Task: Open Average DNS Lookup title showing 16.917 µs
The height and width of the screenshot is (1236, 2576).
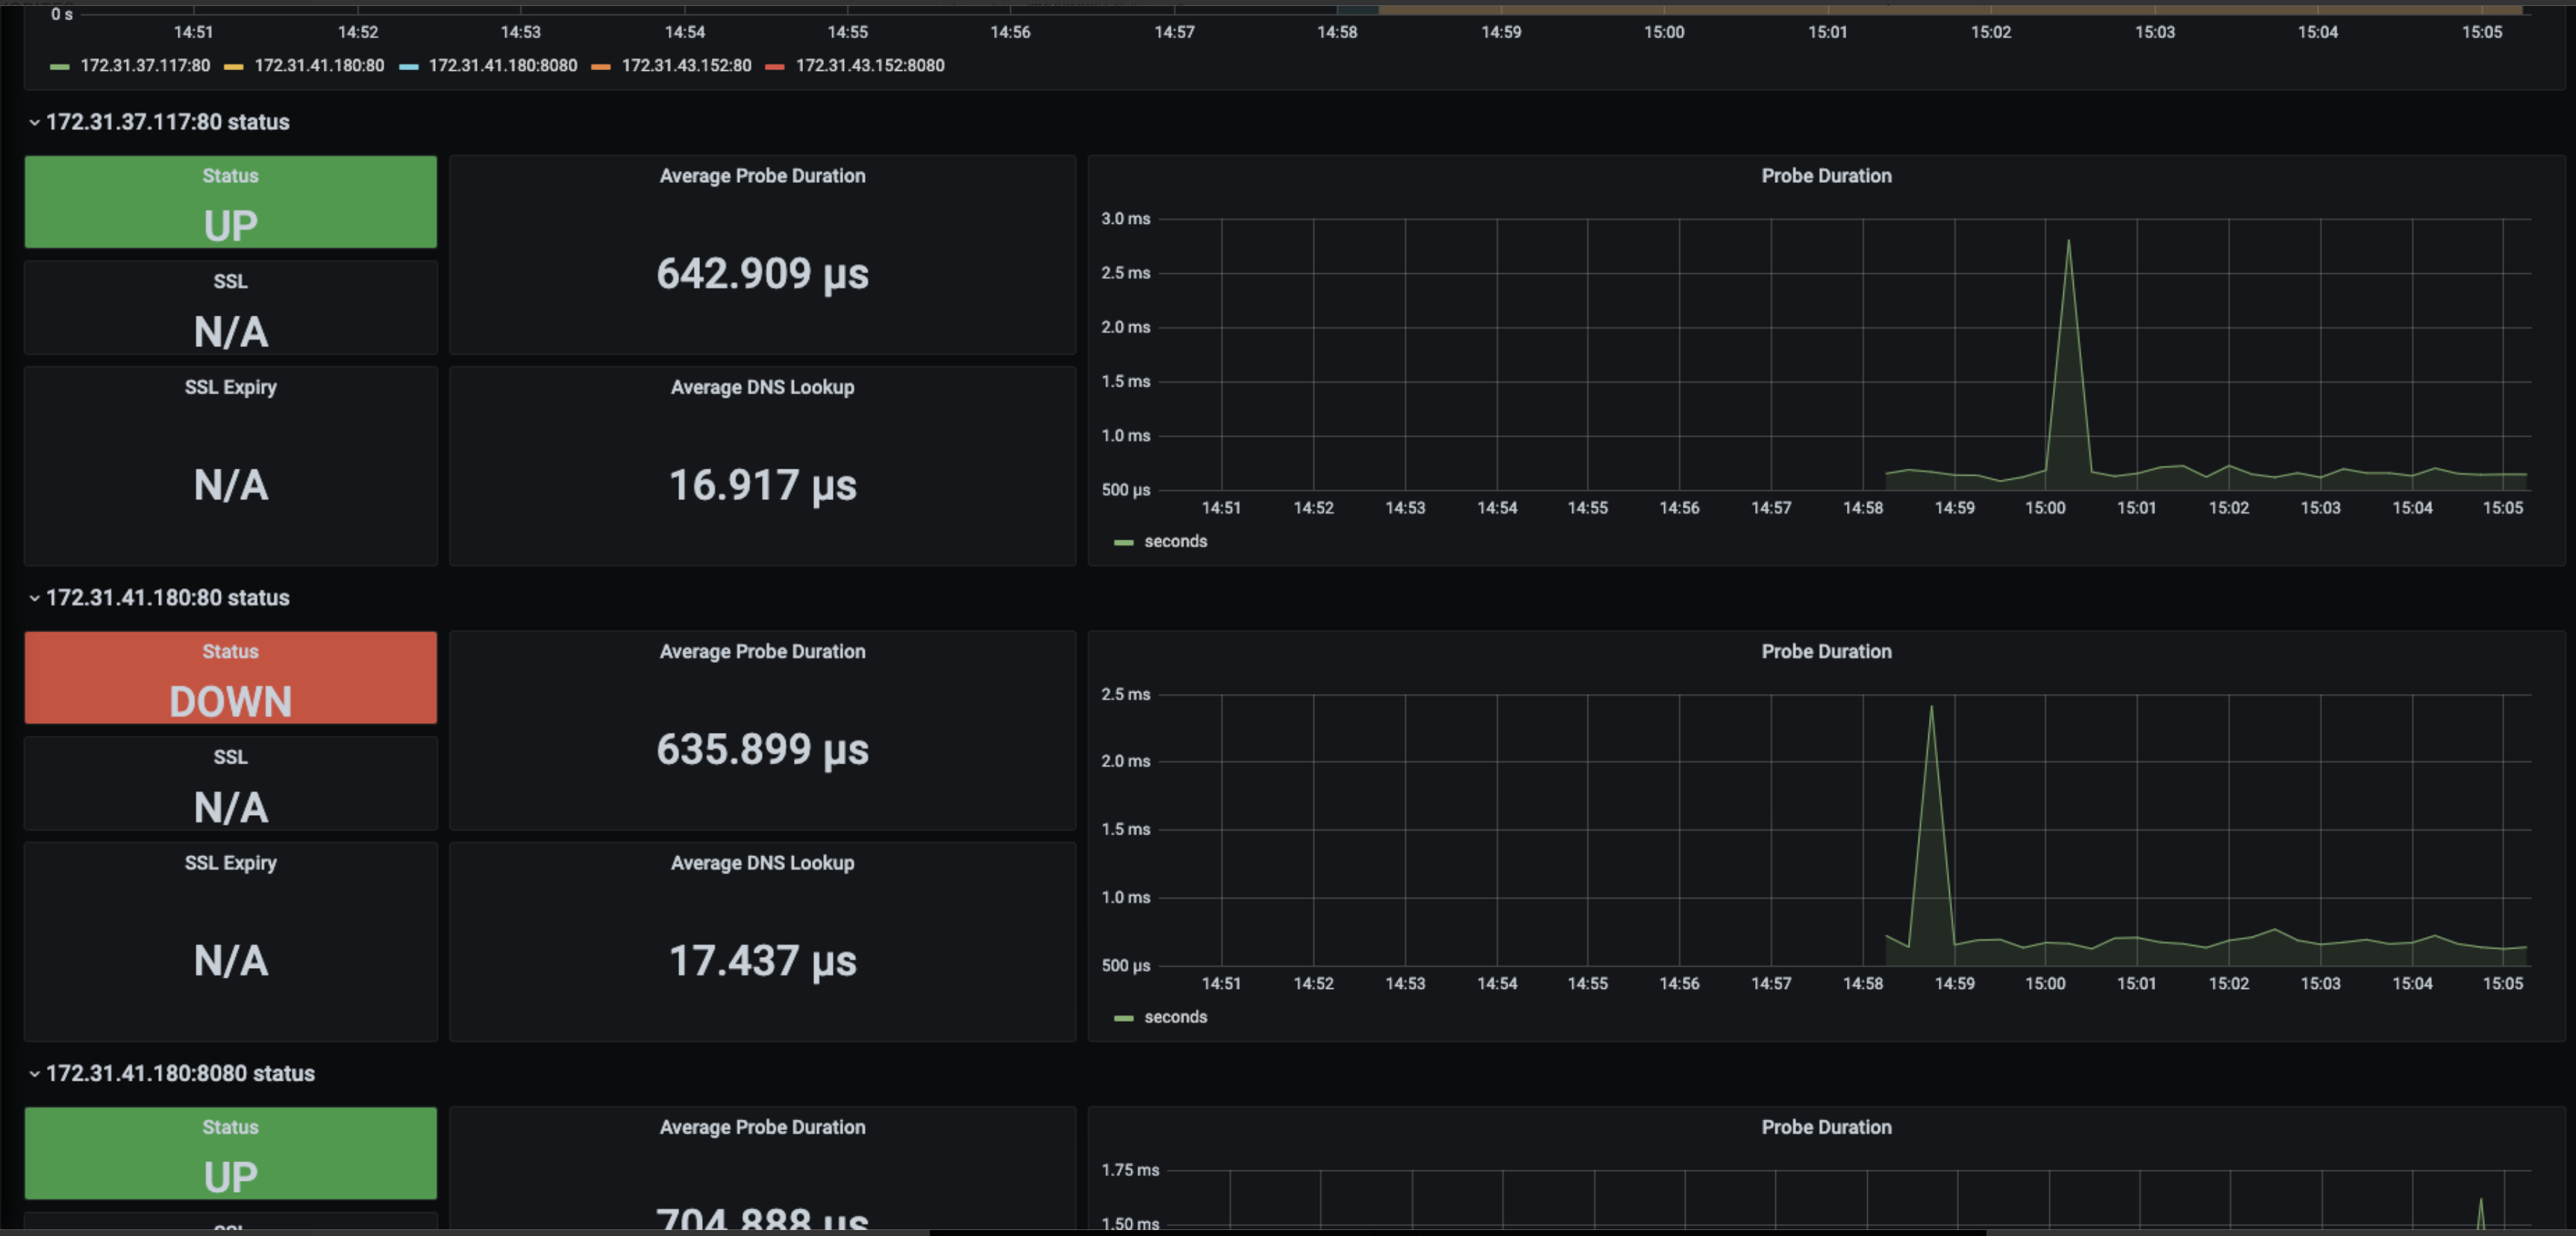Action: click(762, 388)
